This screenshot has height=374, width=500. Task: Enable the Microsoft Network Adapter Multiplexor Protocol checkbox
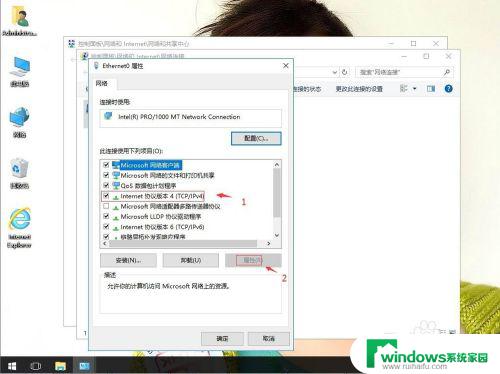106,206
